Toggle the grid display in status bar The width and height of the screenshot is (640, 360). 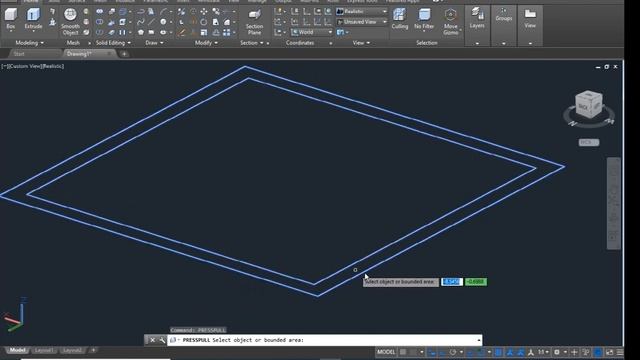coord(403,352)
